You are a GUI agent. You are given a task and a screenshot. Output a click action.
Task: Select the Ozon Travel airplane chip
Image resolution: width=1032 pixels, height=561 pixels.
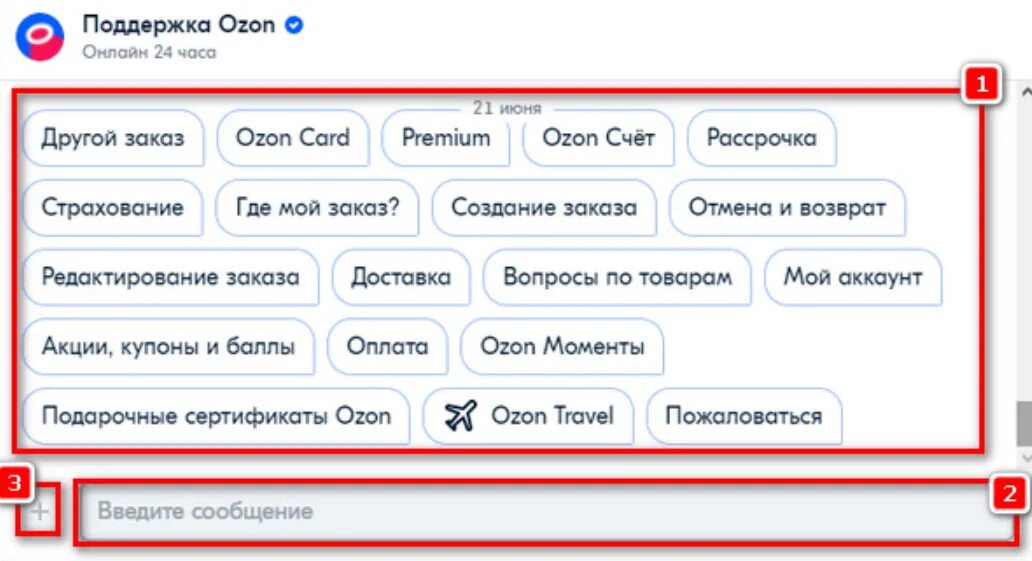pos(528,415)
